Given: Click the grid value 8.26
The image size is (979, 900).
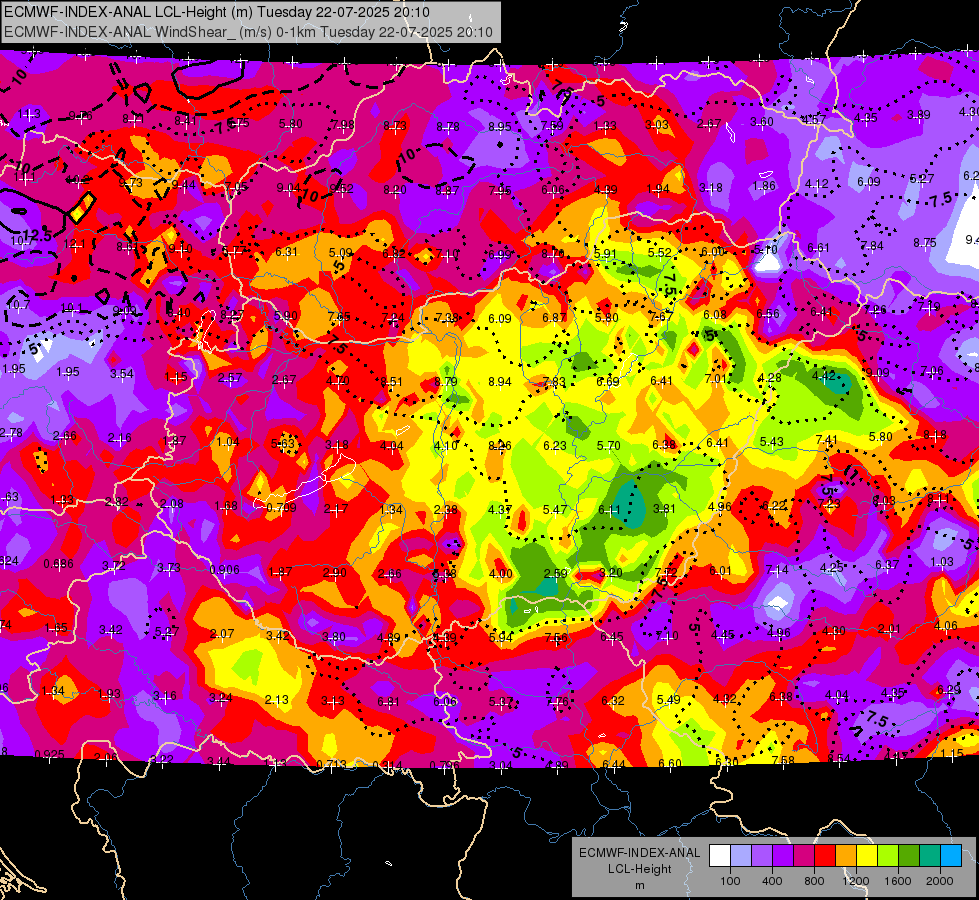Looking at the screenshot, I should 499,445.
